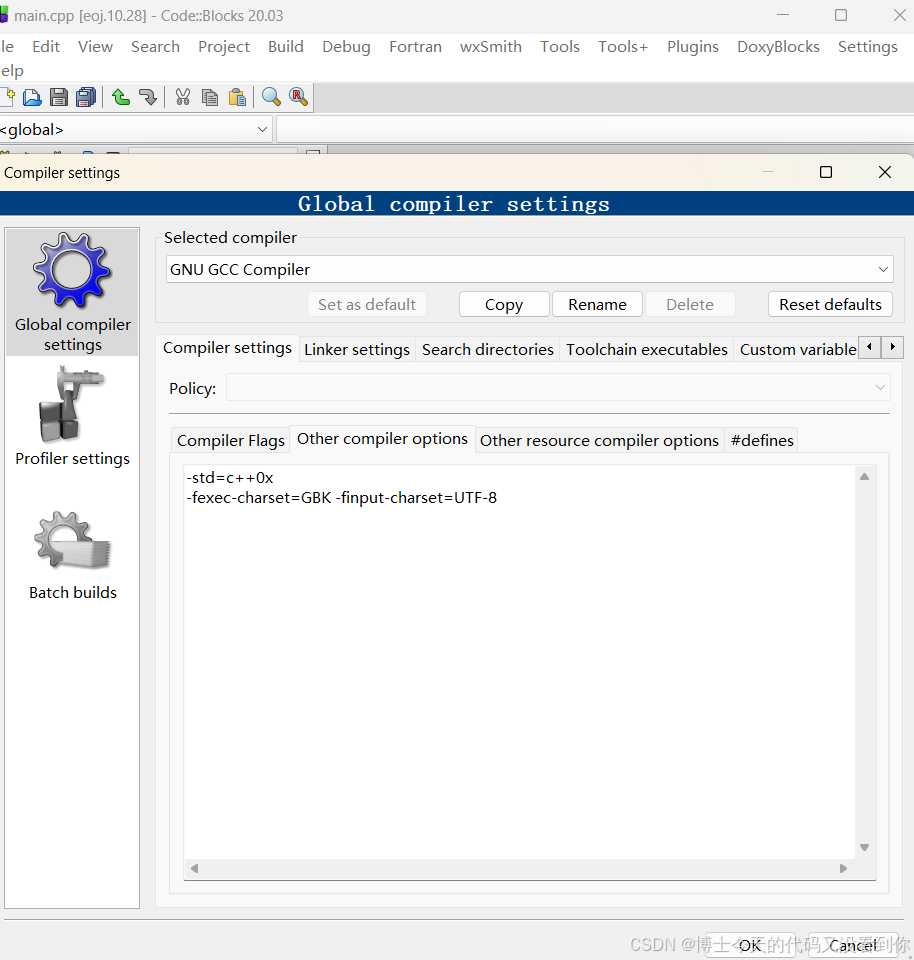914x960 pixels.
Task: Close the Compiler settings dialog
Action: coord(885,172)
